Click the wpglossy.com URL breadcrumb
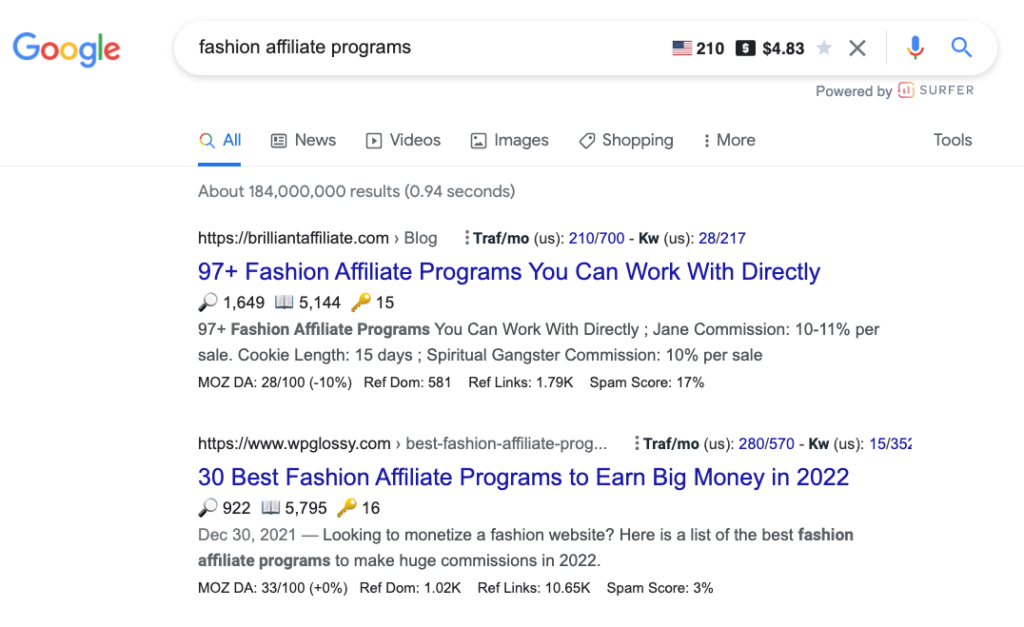The height and width of the screenshot is (627, 1024). click(x=402, y=444)
